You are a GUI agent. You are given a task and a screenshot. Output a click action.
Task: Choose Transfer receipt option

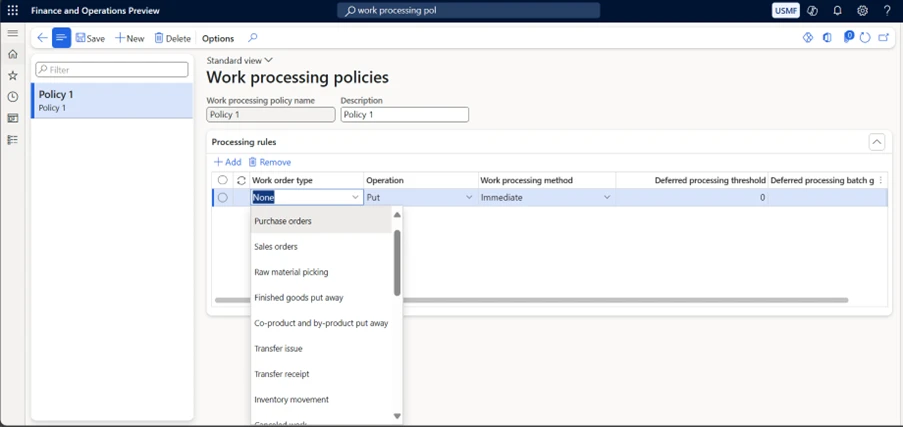tap(321, 374)
